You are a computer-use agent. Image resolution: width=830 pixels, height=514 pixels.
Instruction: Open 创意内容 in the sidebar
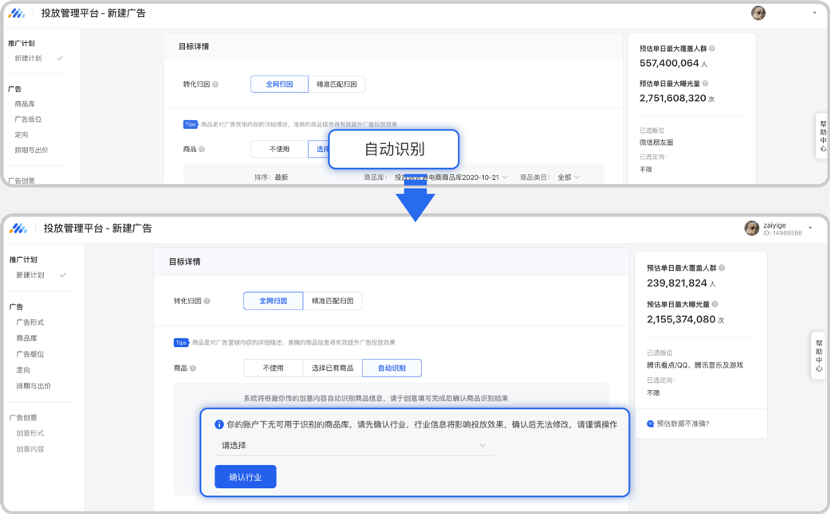click(30, 449)
